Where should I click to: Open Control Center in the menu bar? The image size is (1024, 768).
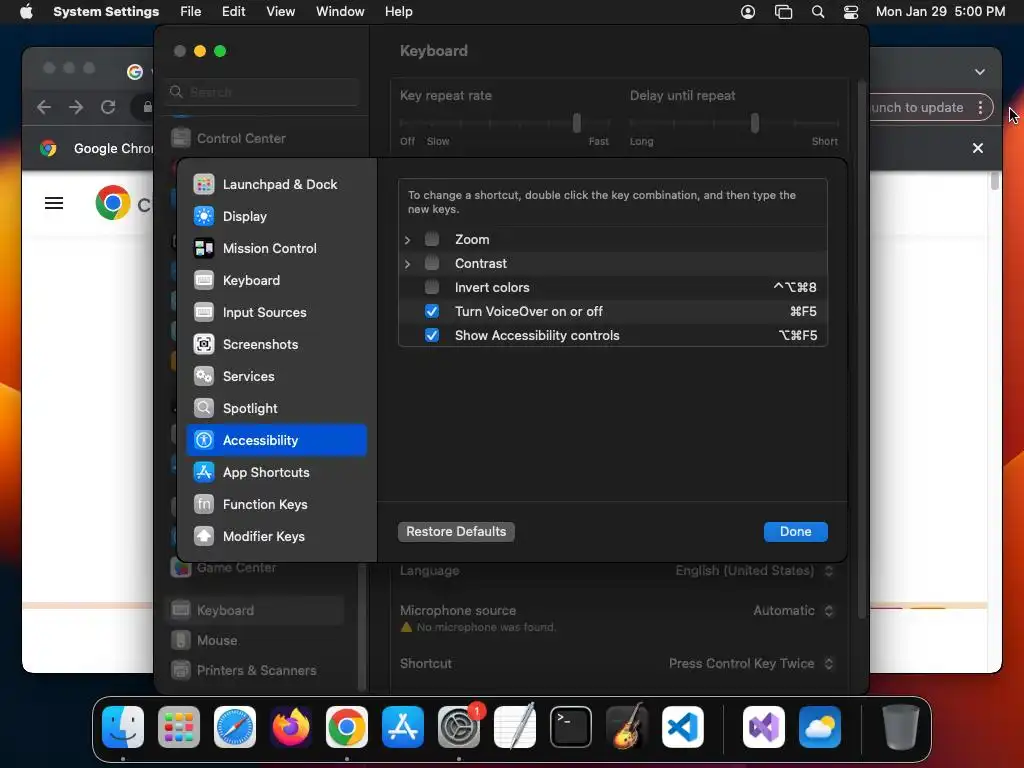851,11
